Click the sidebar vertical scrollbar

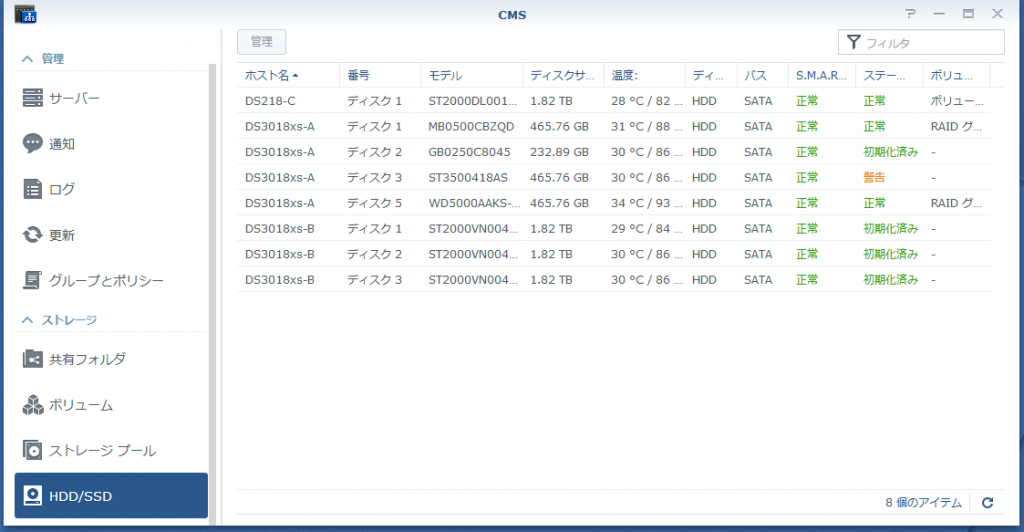212,294
